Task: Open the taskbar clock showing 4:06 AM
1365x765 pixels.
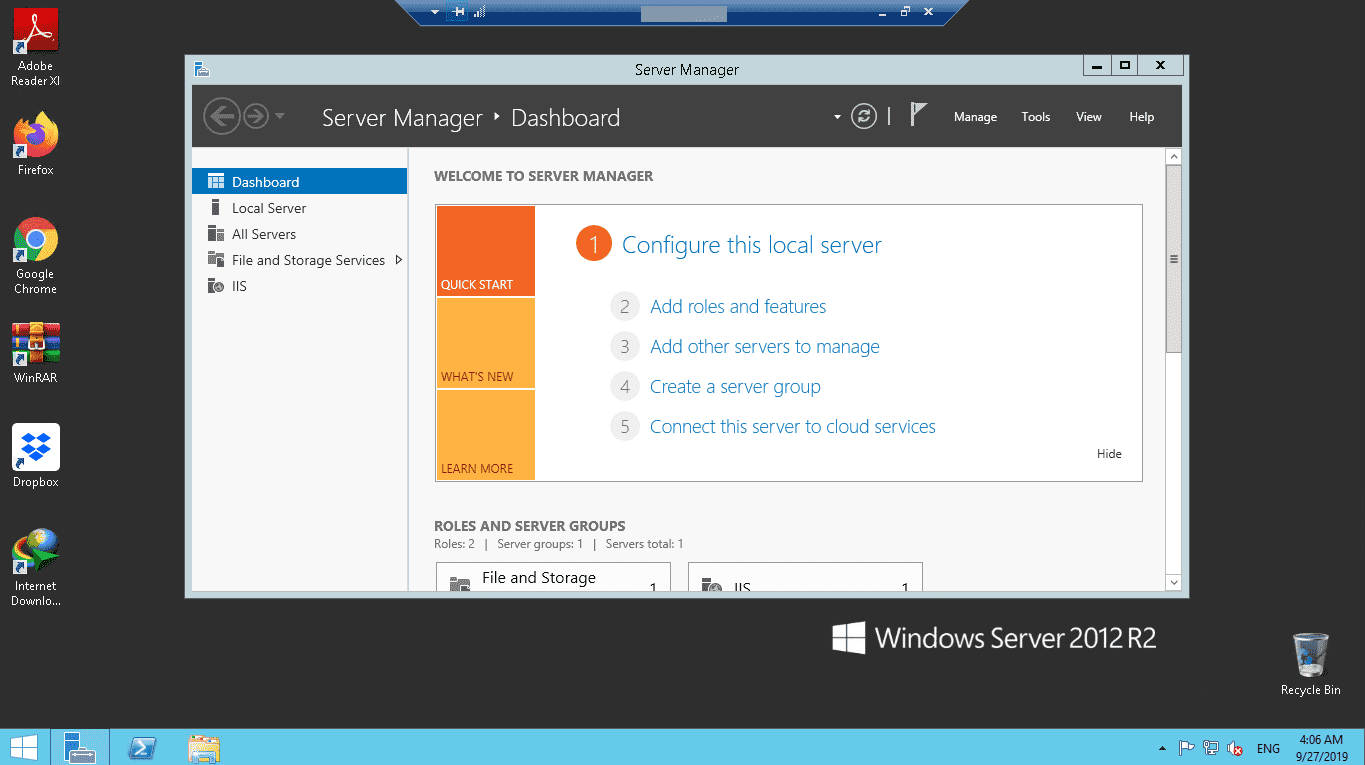Action: point(1320,748)
